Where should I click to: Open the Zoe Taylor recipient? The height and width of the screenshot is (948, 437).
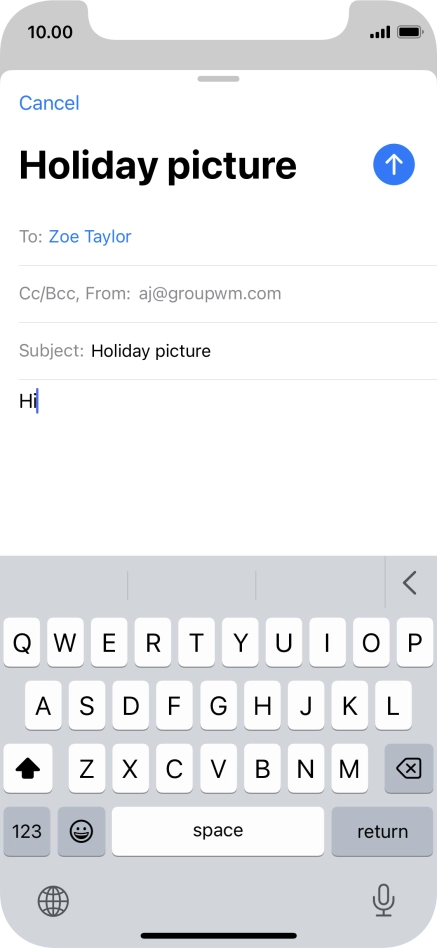coord(90,236)
